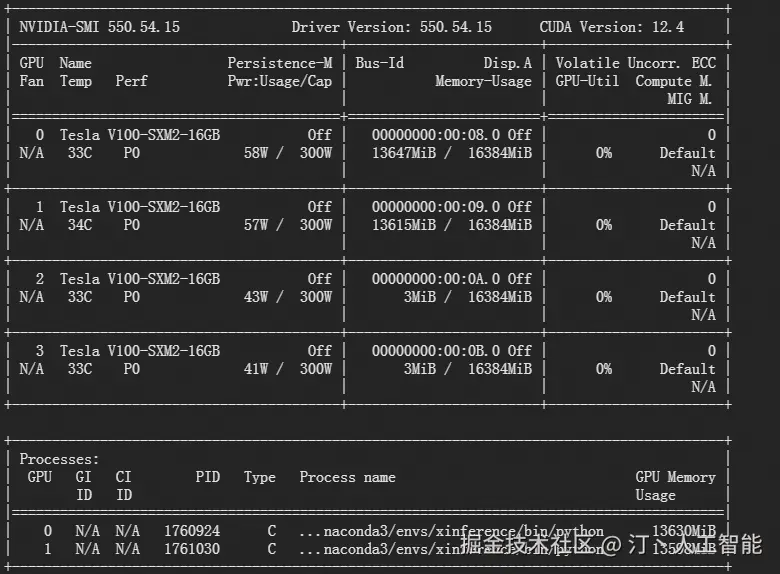Image resolution: width=780 pixels, height=574 pixels.
Task: Click the GPU-Util column header
Action: (587, 81)
